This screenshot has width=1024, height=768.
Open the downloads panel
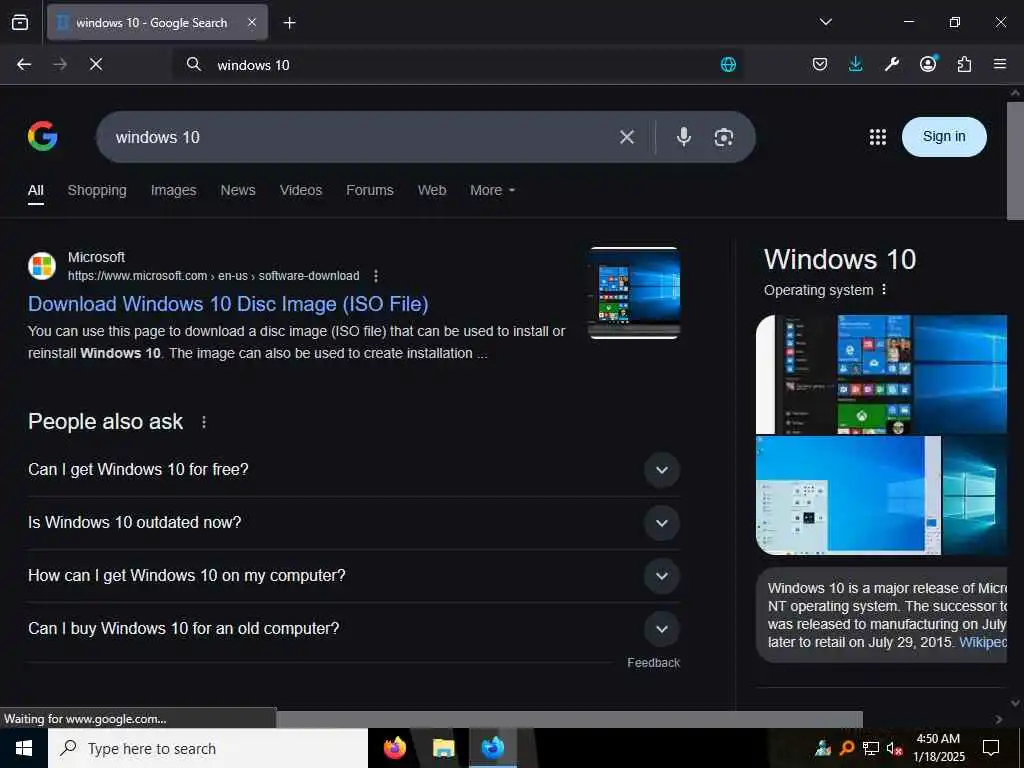[x=856, y=64]
